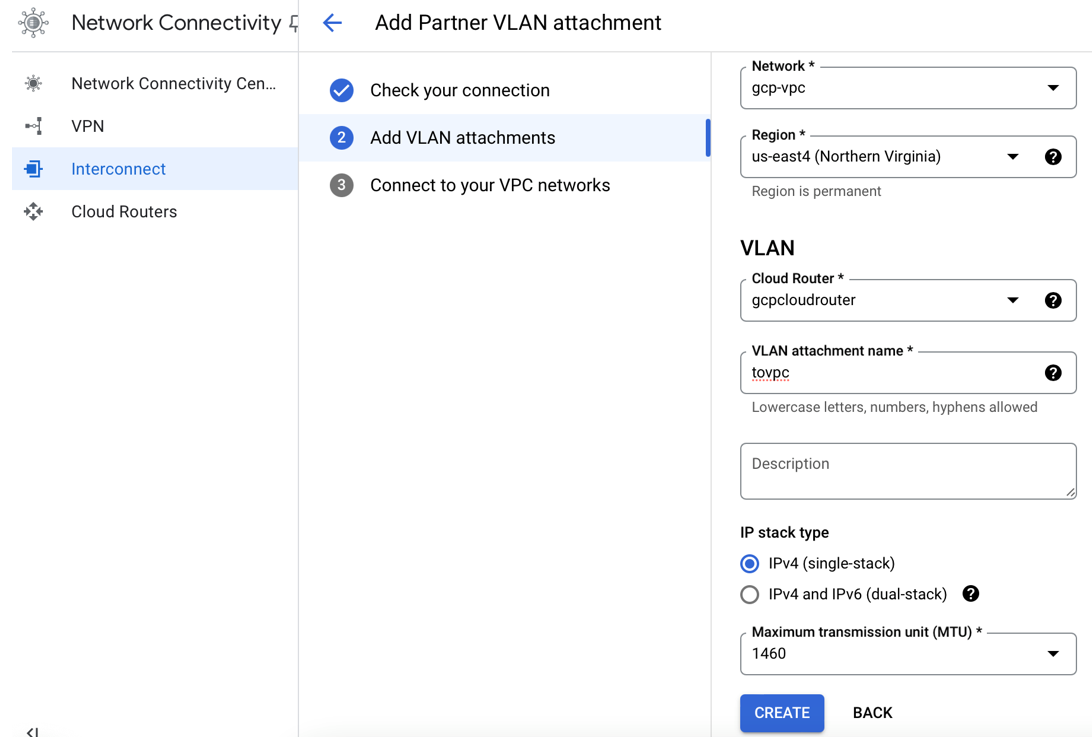This screenshot has width=1092, height=737.
Task: Go to VPN in the sidebar
Action: (88, 126)
